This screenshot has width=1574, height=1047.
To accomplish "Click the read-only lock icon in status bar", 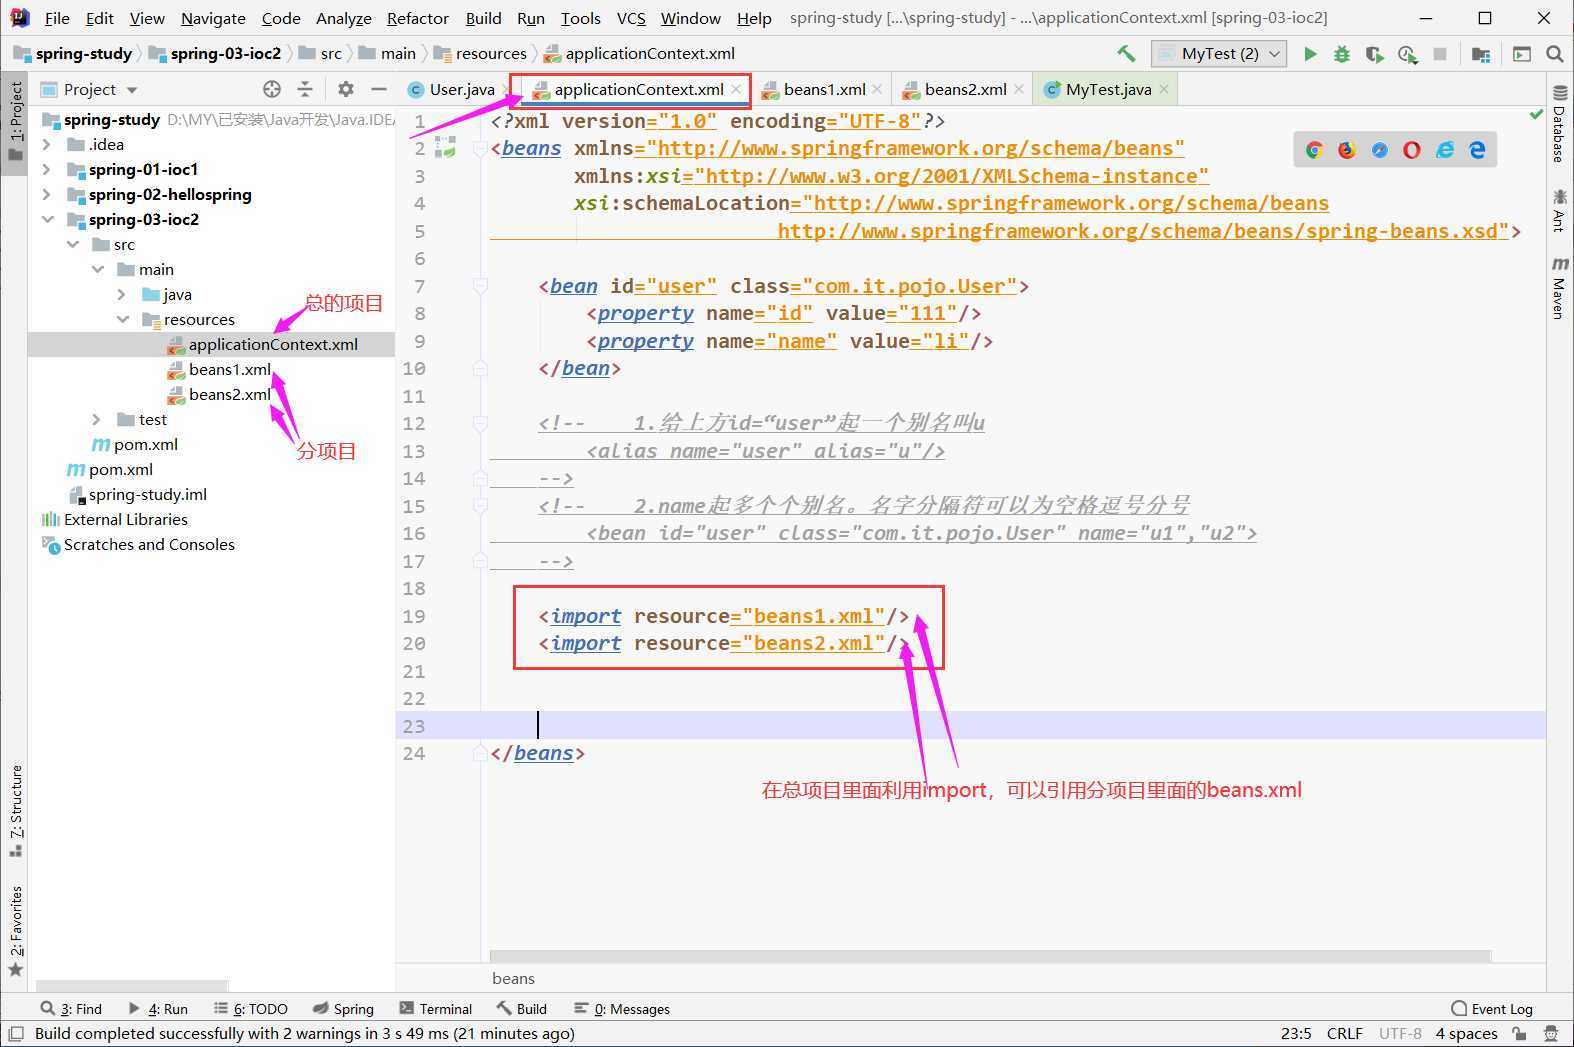I will coord(1520,1034).
